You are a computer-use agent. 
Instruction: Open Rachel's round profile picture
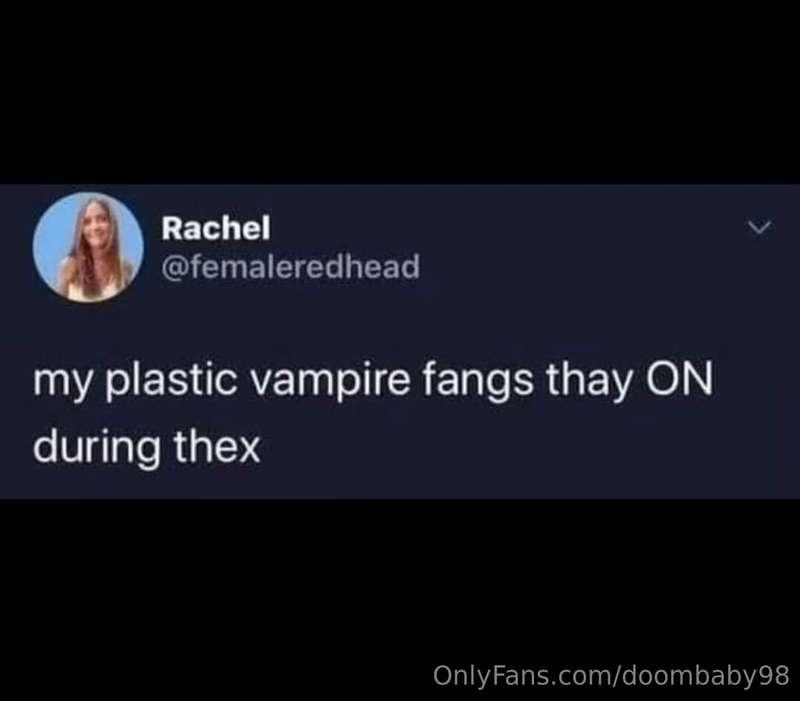click(88, 247)
